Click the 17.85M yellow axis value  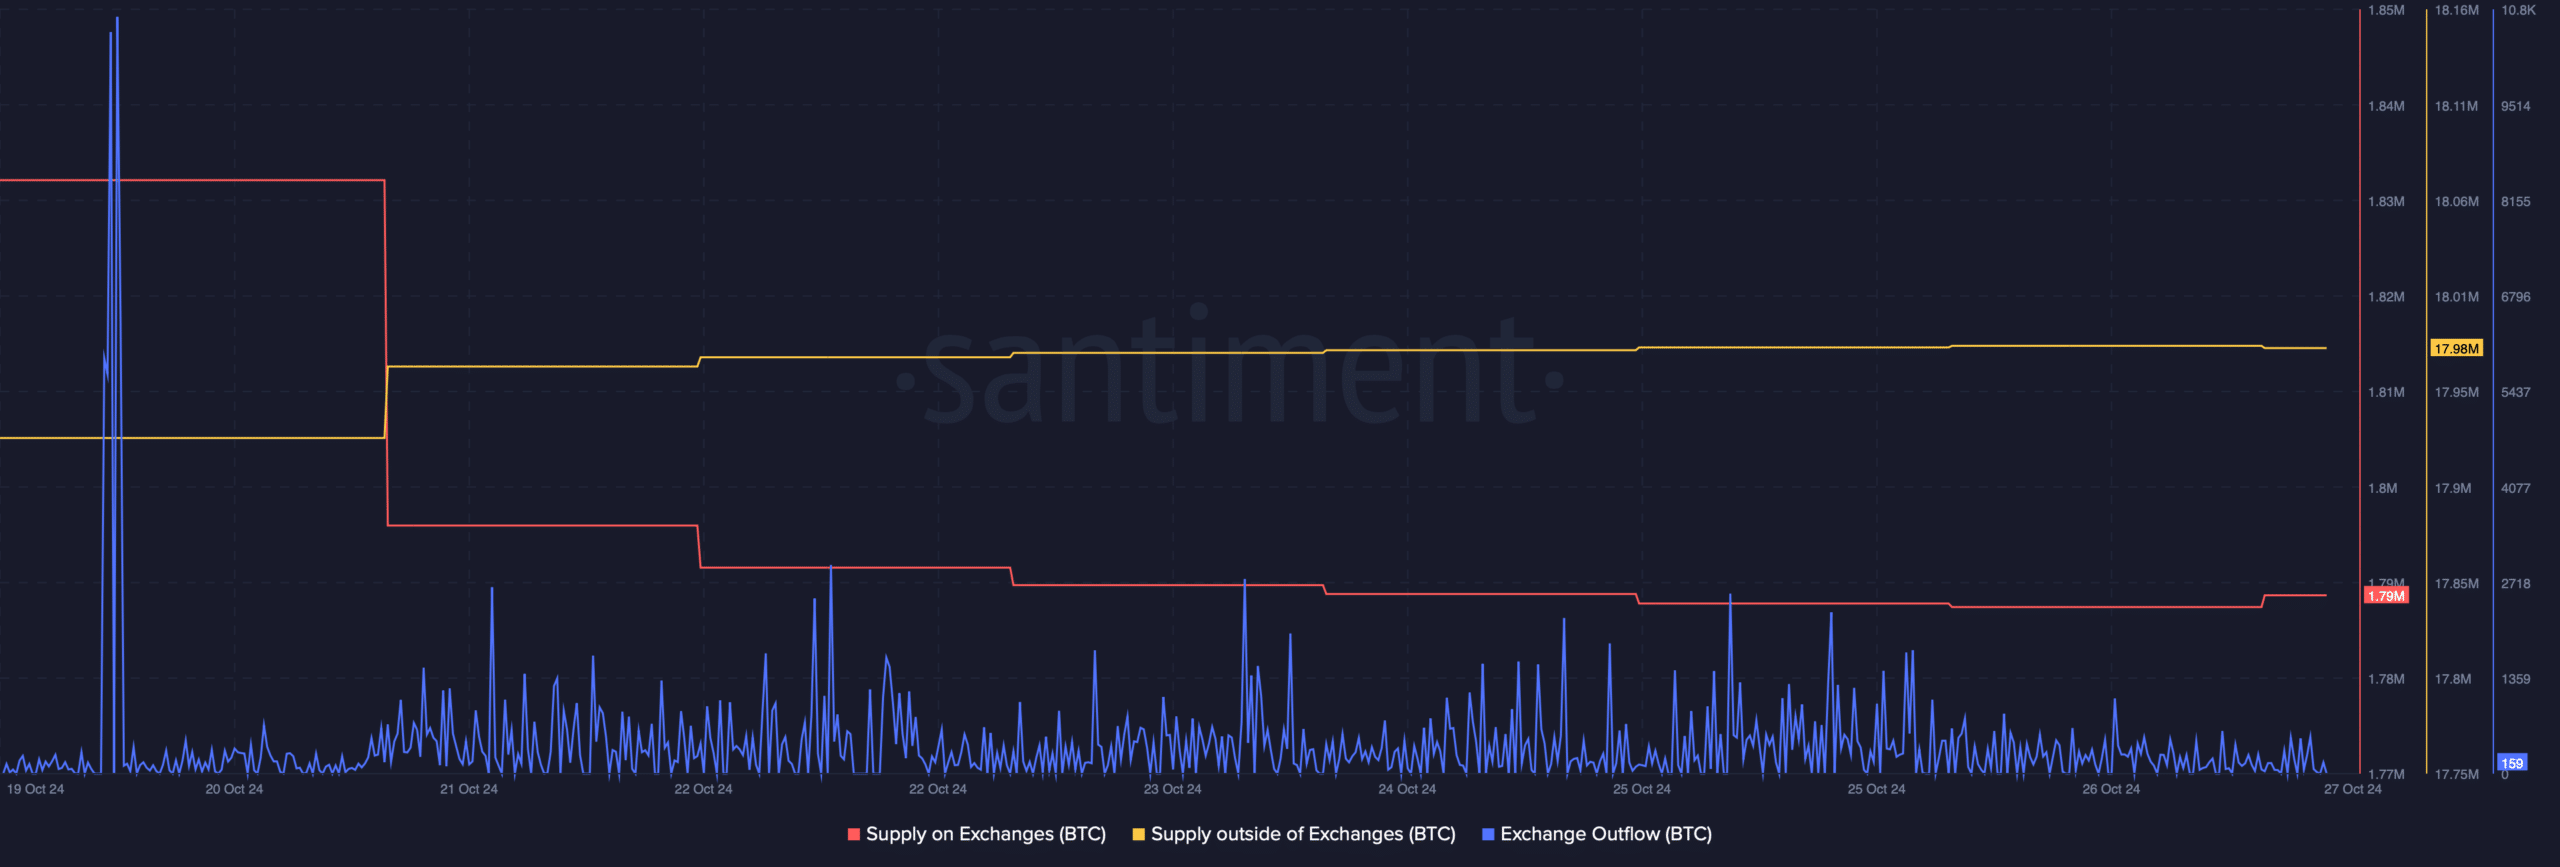(x=2456, y=583)
